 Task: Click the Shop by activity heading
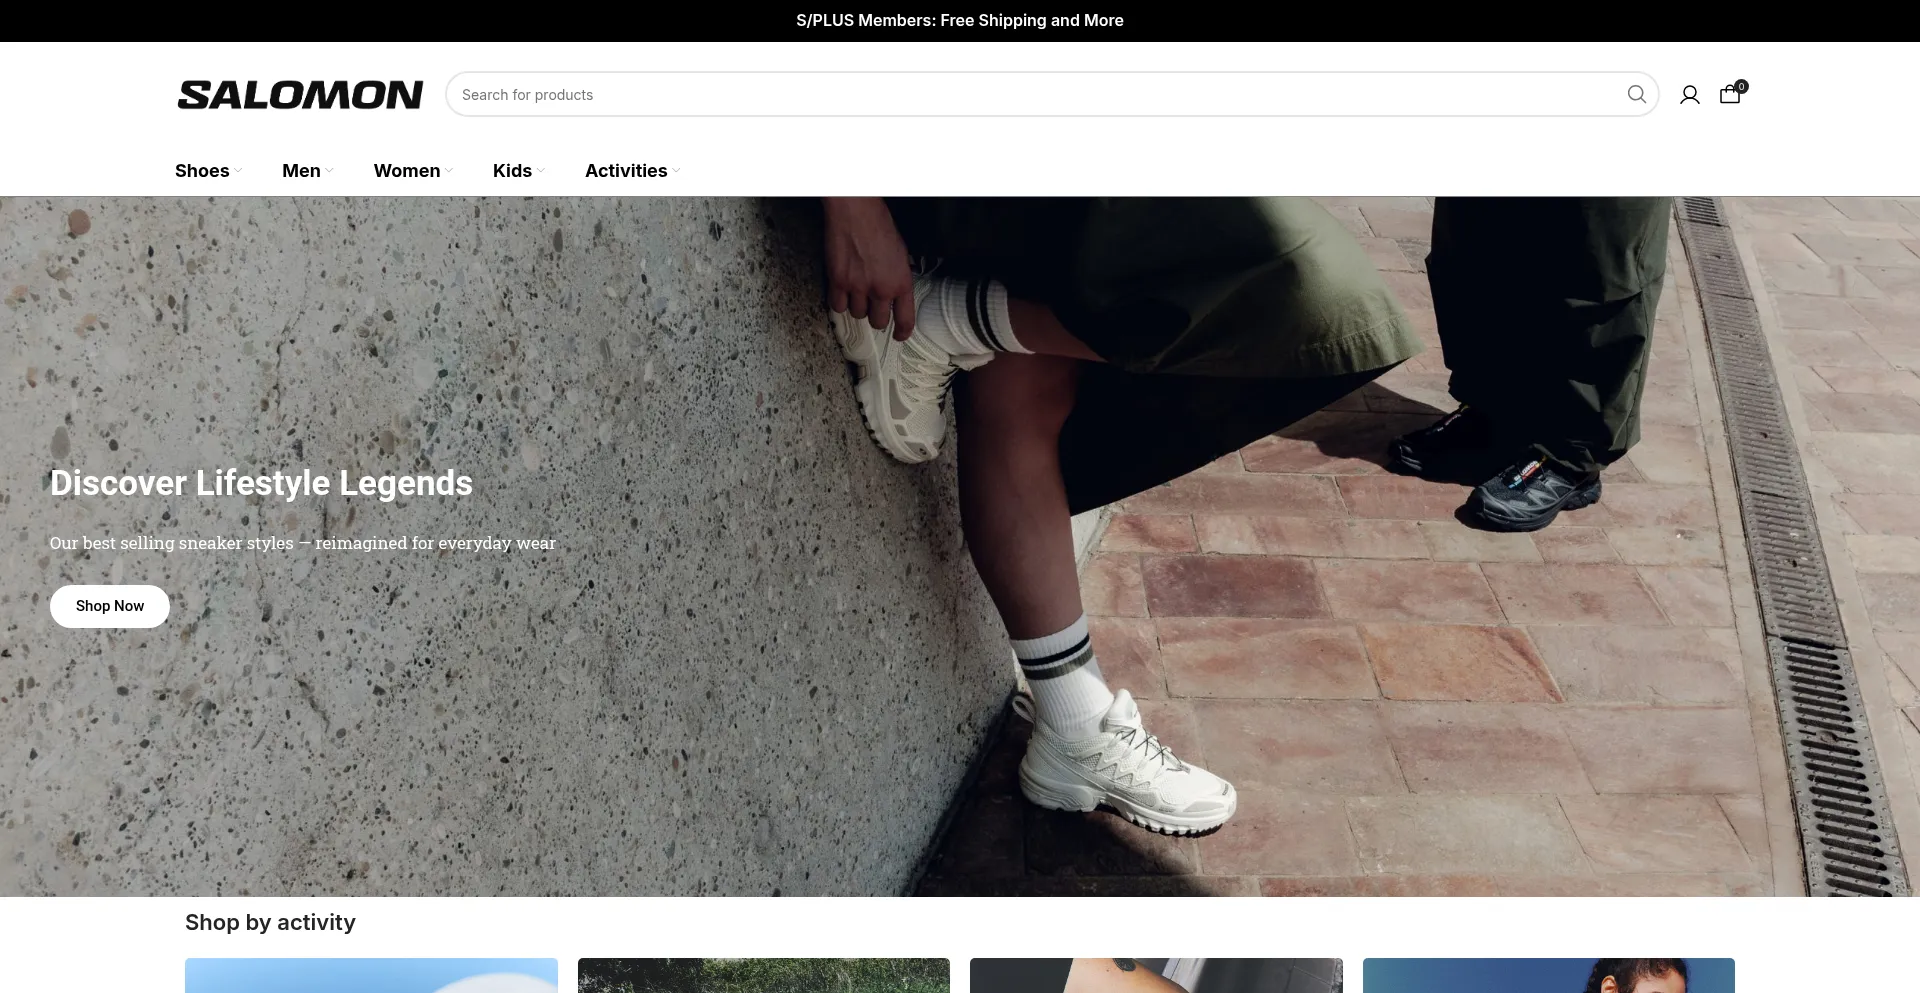[270, 922]
